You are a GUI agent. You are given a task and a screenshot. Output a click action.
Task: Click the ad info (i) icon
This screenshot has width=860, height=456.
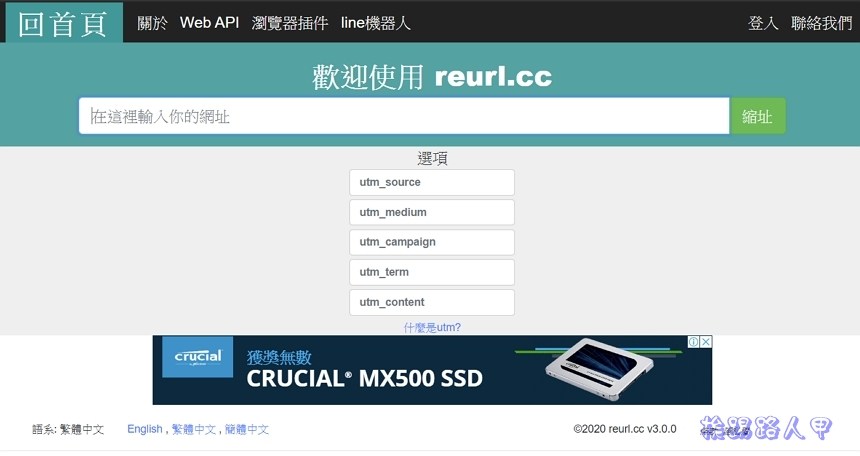tap(694, 342)
